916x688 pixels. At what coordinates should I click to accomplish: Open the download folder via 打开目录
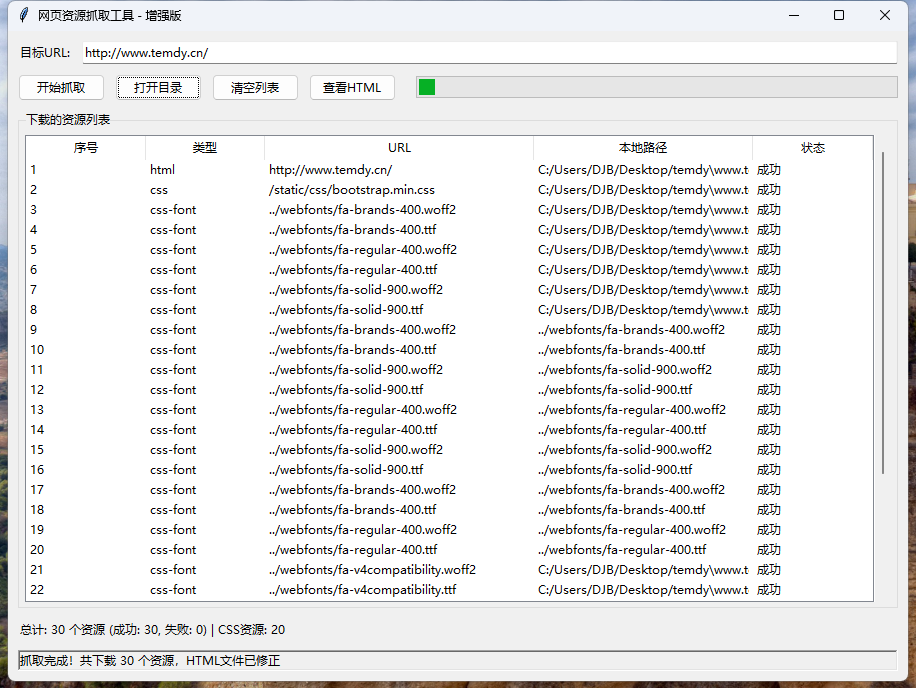[158, 87]
